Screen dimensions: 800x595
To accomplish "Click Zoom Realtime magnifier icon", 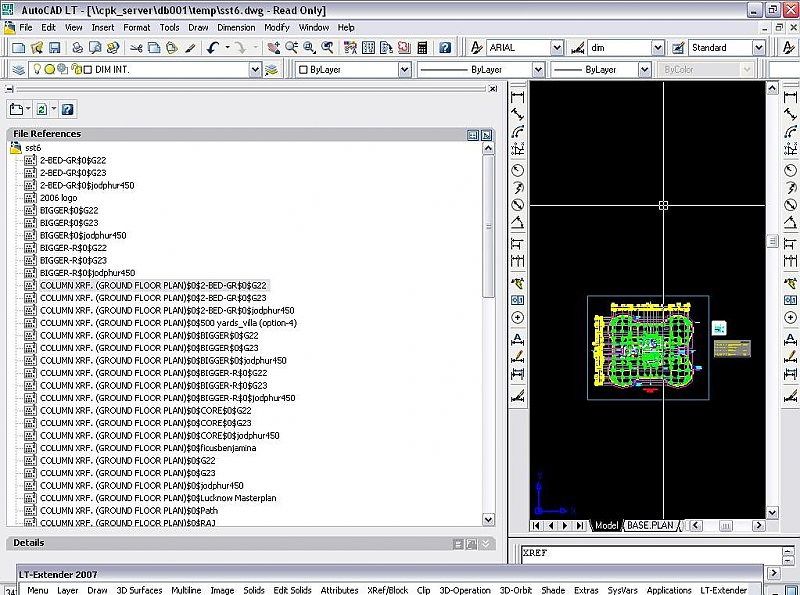I will click(292, 47).
